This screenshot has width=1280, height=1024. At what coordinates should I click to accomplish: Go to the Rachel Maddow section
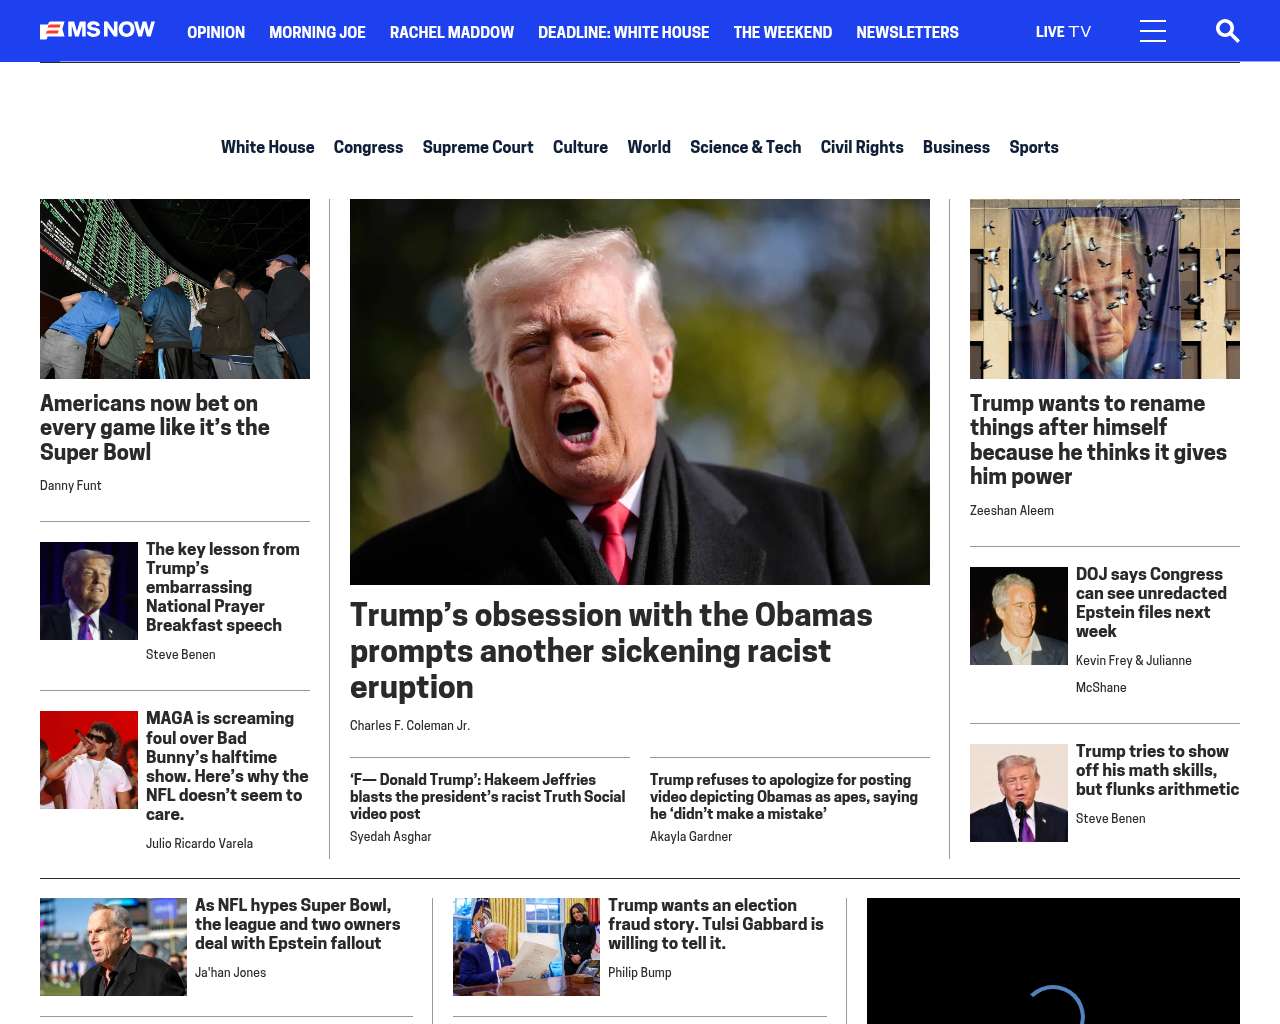[x=451, y=32]
